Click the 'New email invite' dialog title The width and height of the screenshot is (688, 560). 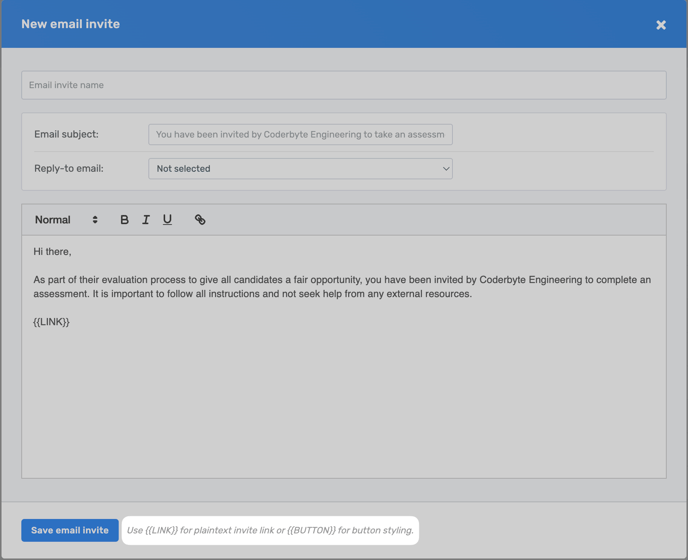click(70, 24)
